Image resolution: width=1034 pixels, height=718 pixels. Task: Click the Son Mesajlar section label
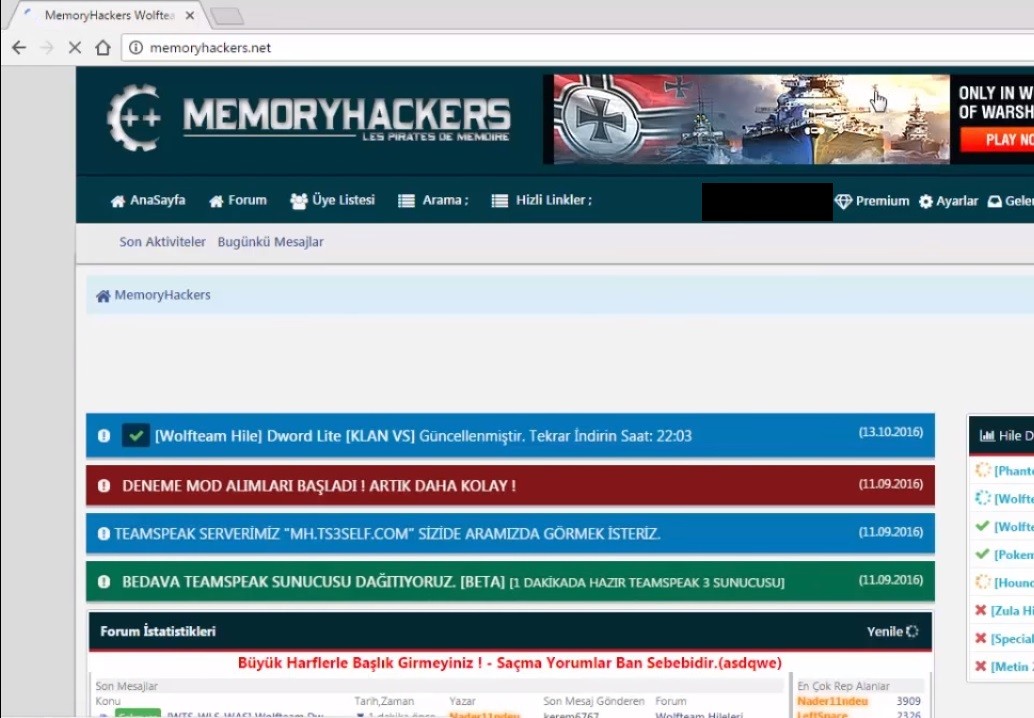pos(127,686)
